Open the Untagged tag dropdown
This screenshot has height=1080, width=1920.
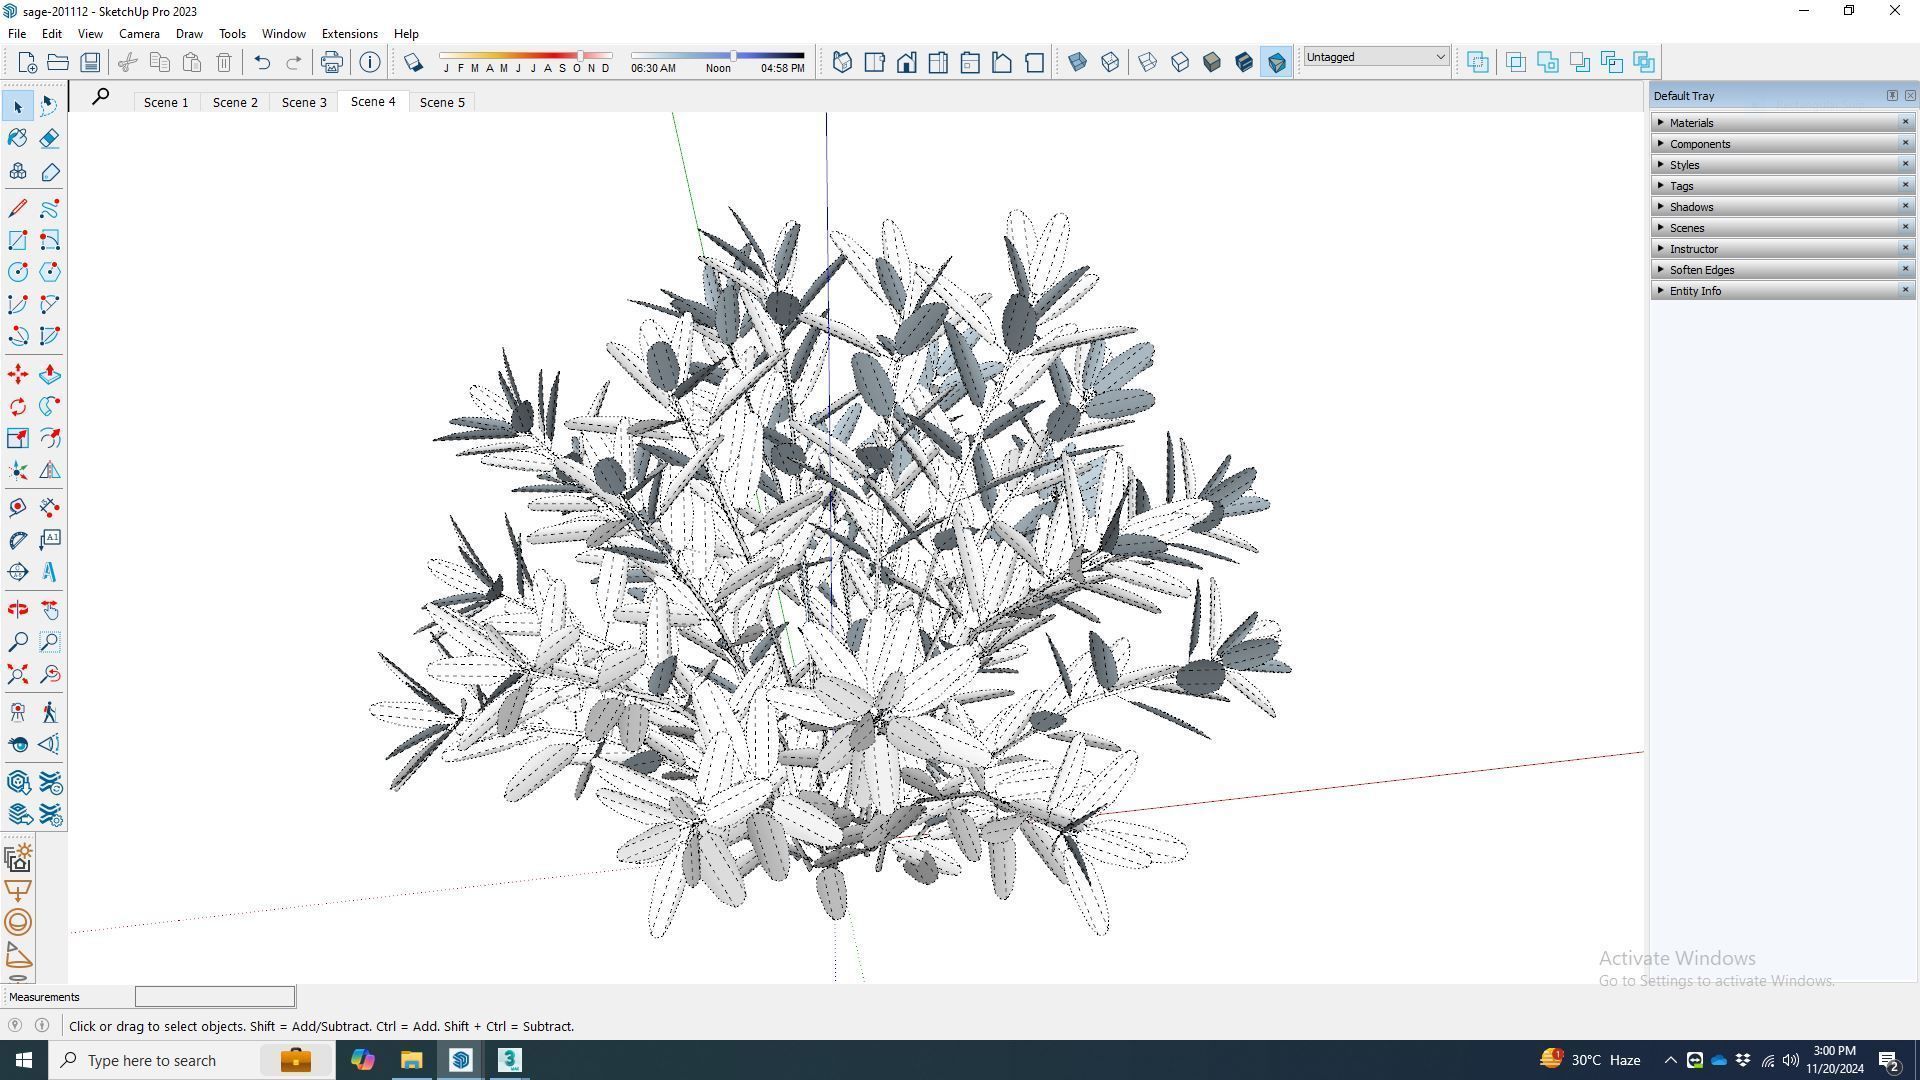1376,57
